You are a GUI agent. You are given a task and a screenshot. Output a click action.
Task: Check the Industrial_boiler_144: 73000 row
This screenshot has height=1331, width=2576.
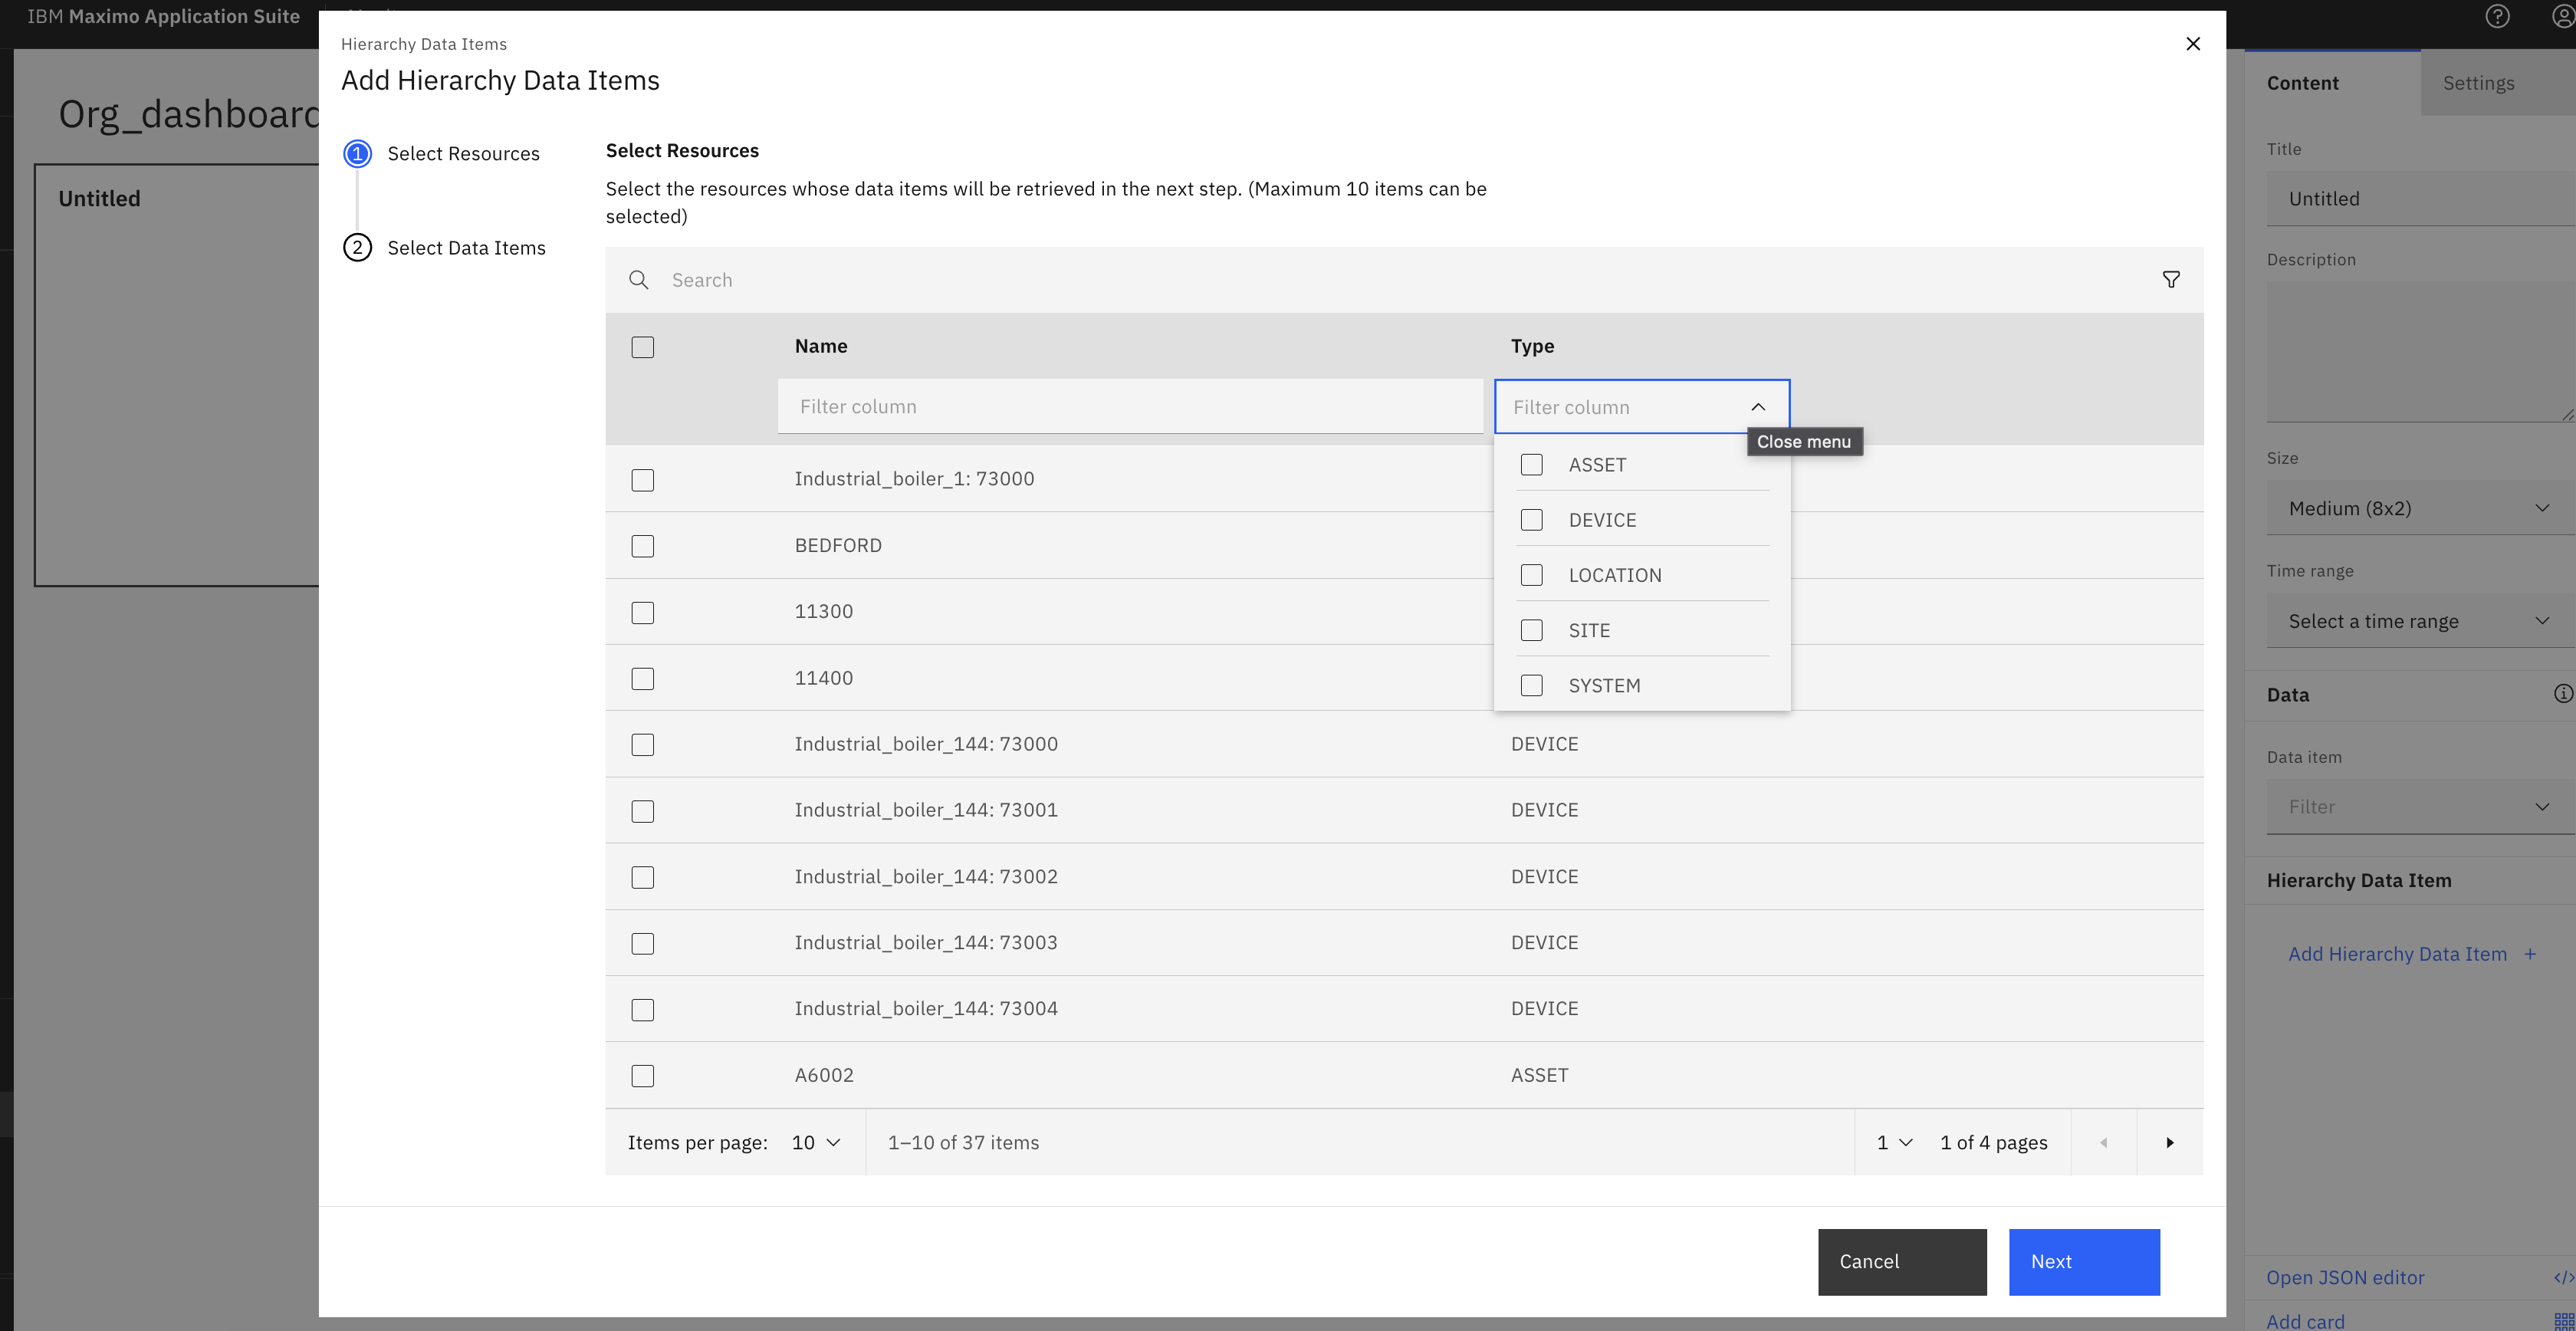point(643,745)
